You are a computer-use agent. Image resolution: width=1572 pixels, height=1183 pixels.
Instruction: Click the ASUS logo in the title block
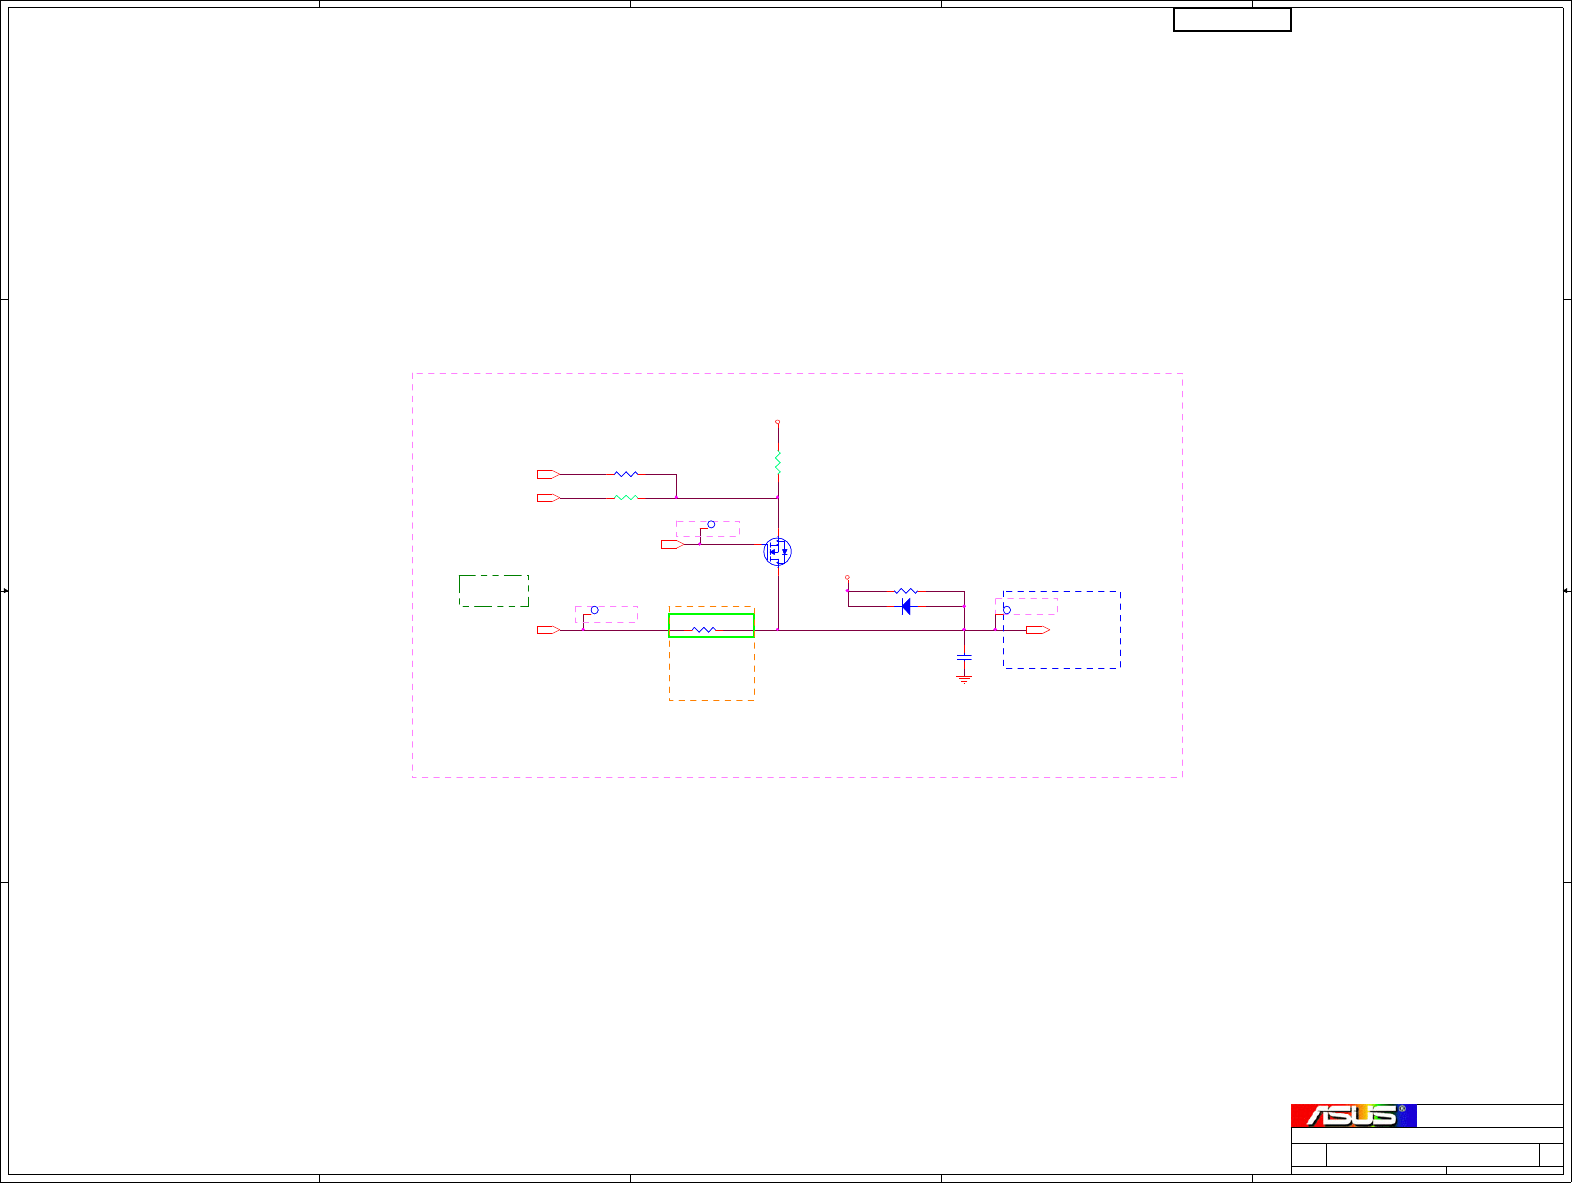(x=1354, y=1115)
